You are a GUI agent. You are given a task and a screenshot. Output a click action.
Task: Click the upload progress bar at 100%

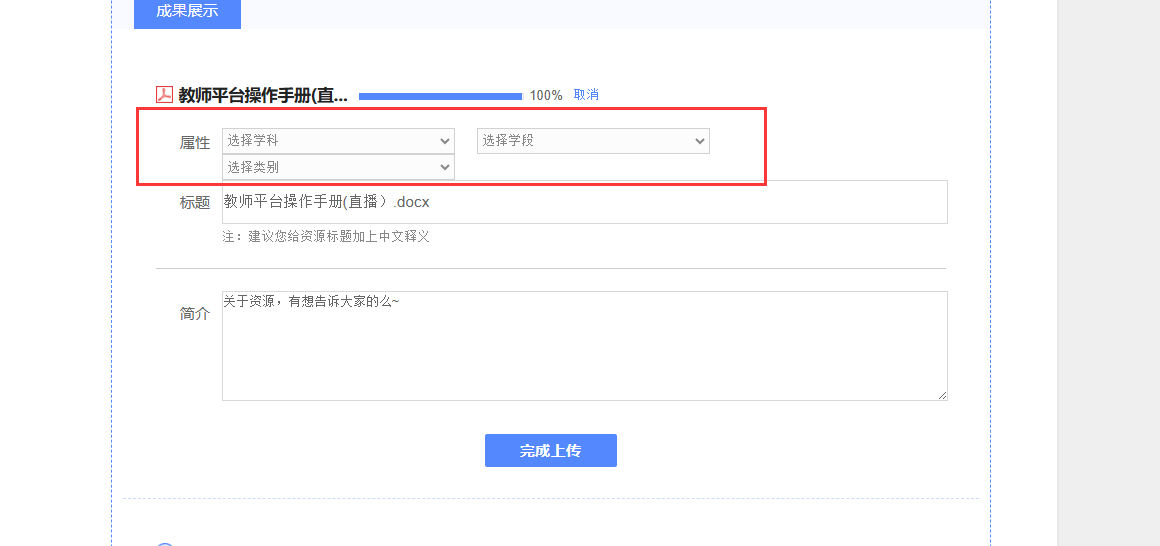[441, 96]
